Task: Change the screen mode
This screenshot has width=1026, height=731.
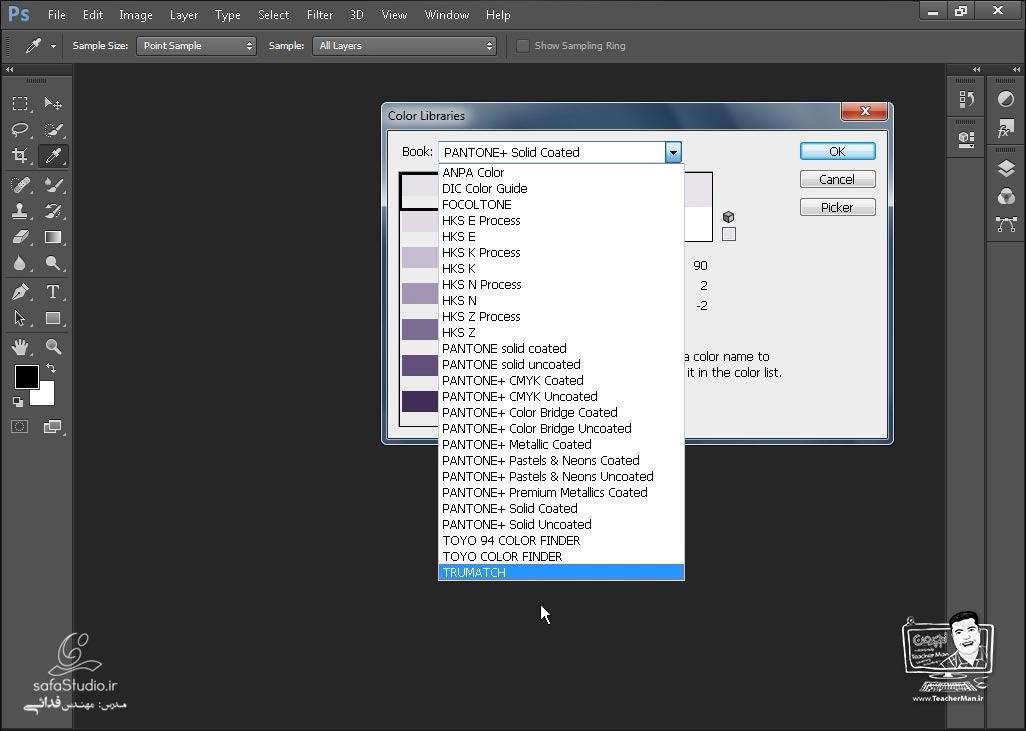Action: 52,427
